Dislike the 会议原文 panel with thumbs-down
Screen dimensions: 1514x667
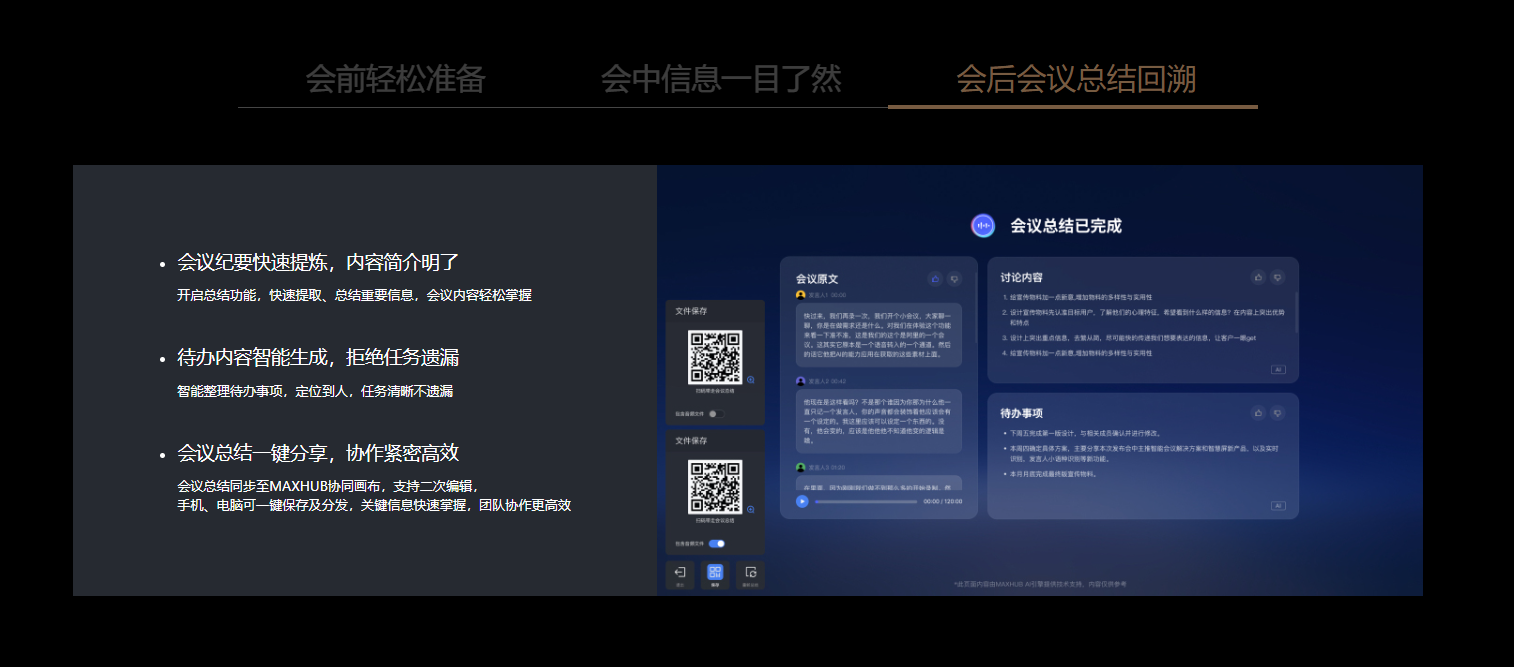coord(954,279)
